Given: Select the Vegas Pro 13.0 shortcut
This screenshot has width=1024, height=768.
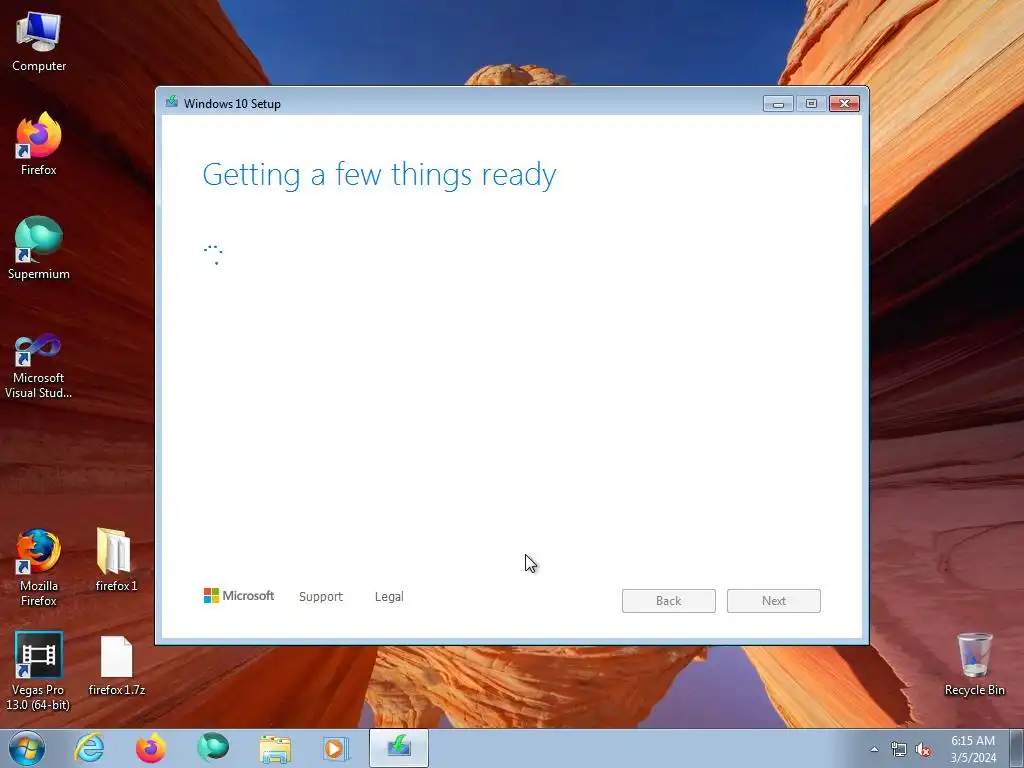Looking at the screenshot, I should (39, 671).
